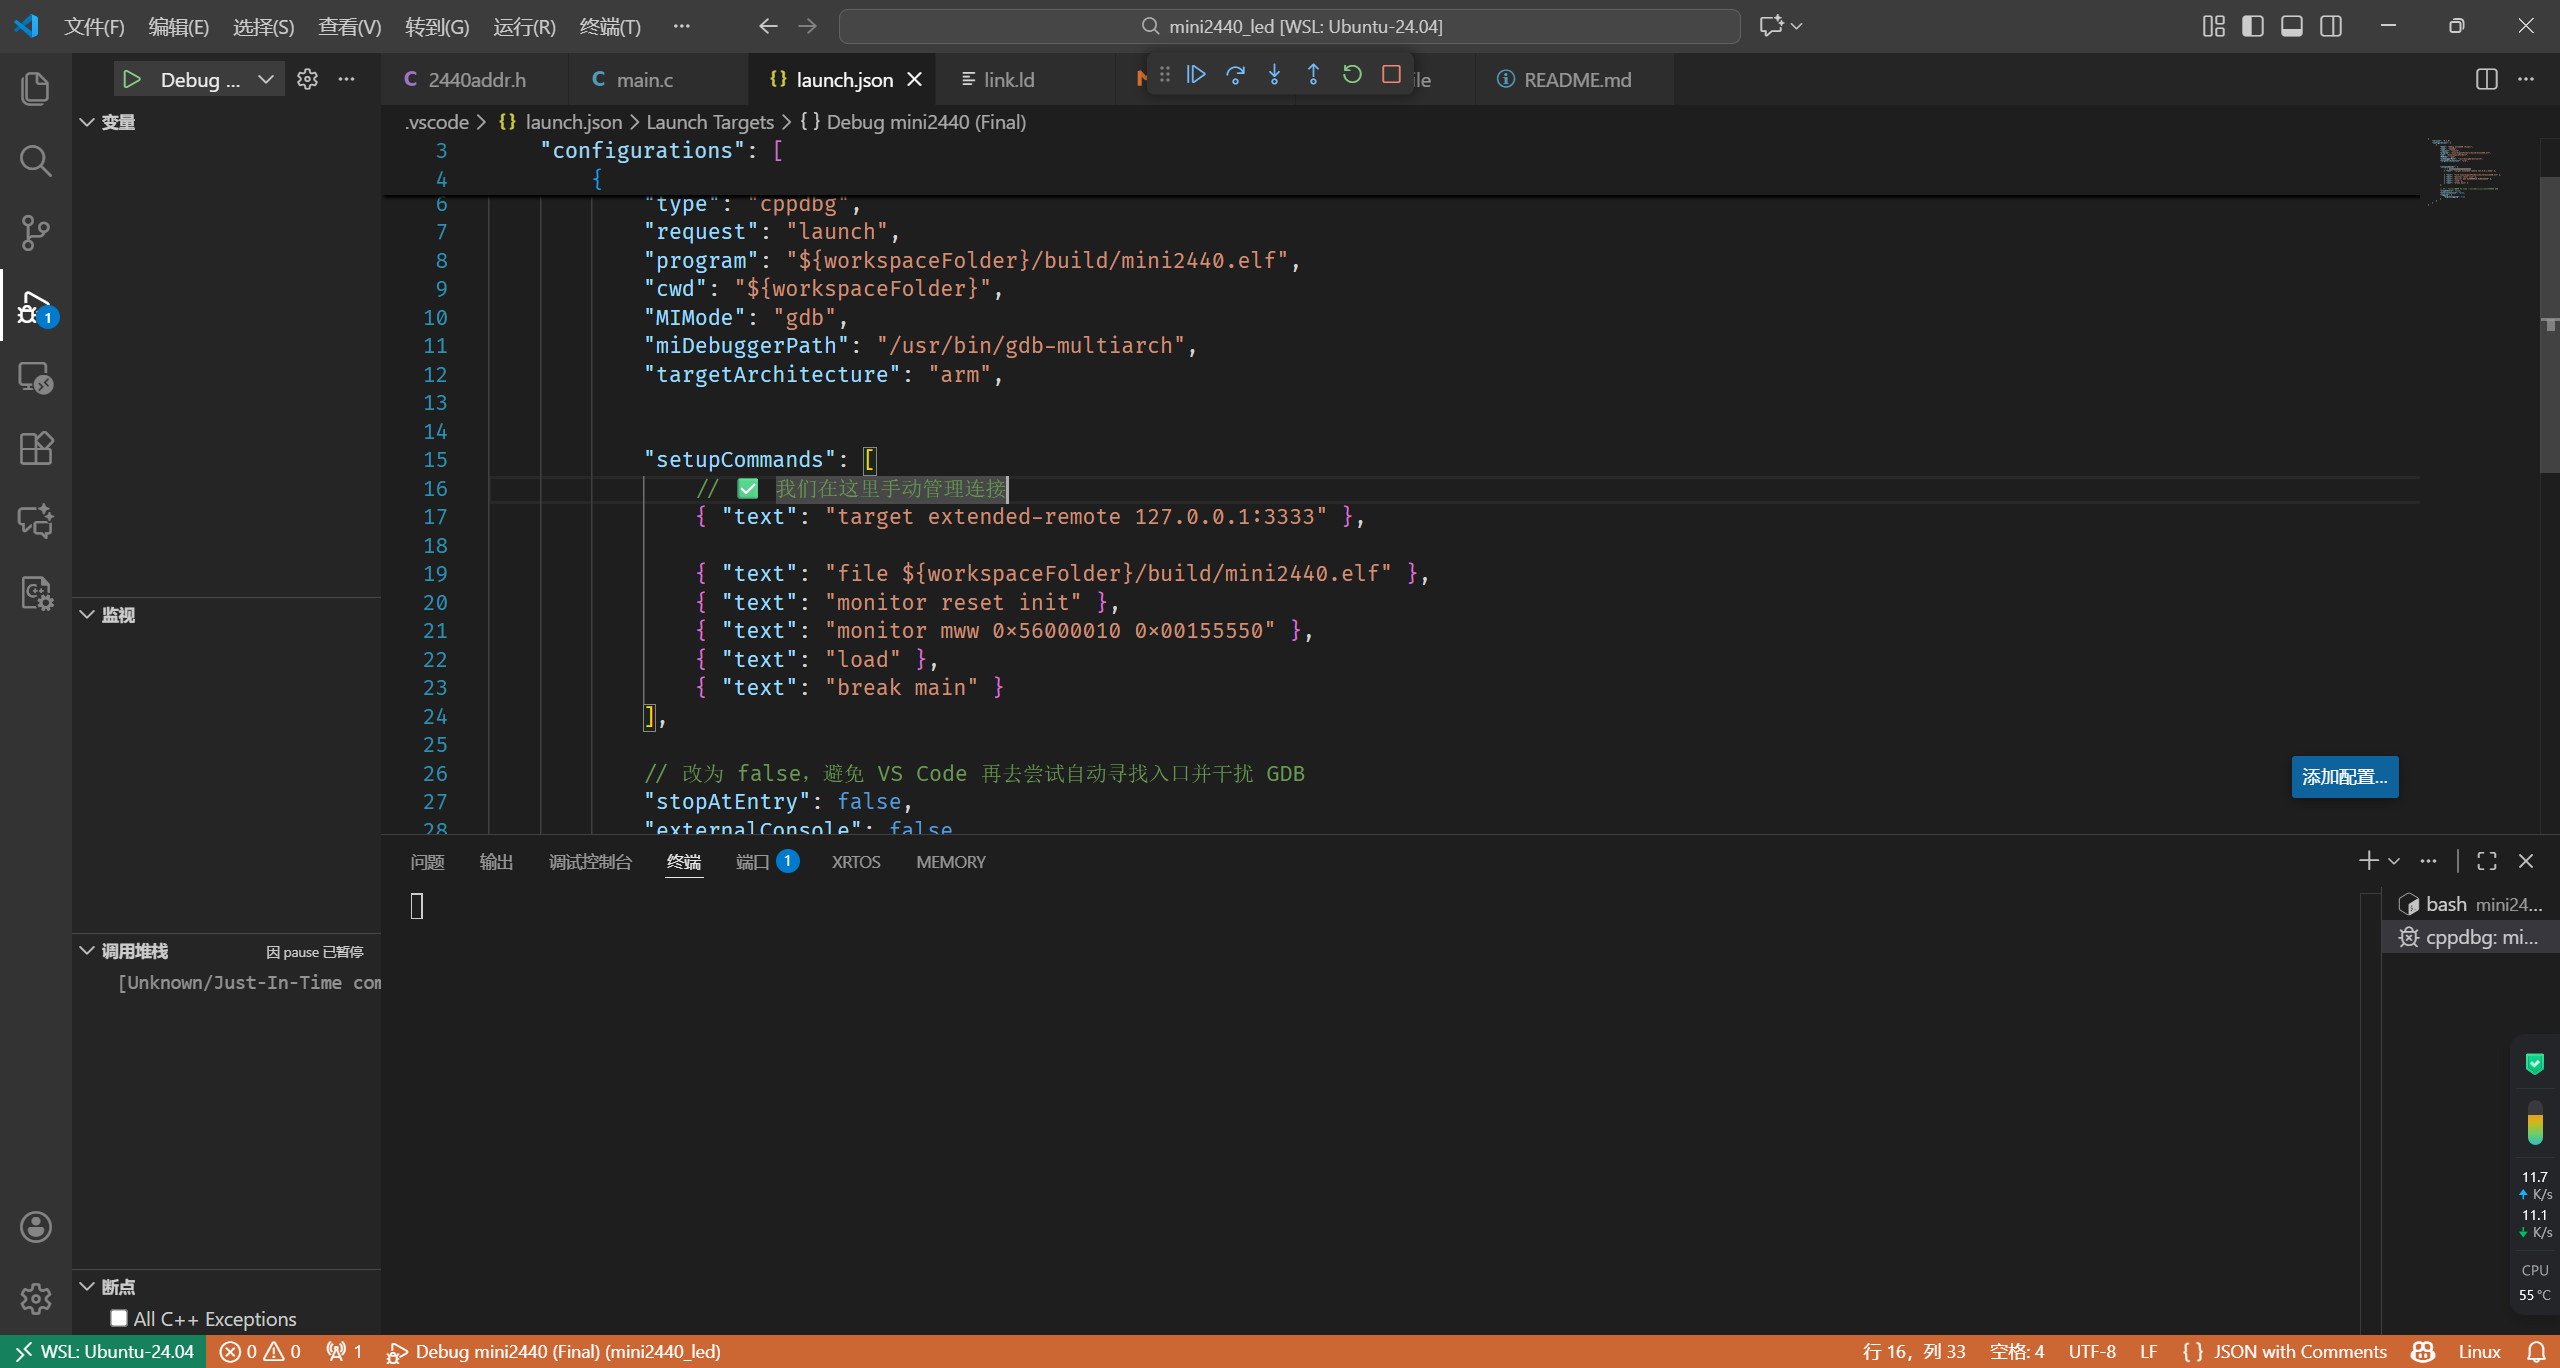Click the 添加配置... button
This screenshot has height=1368, width=2560.
click(2344, 777)
